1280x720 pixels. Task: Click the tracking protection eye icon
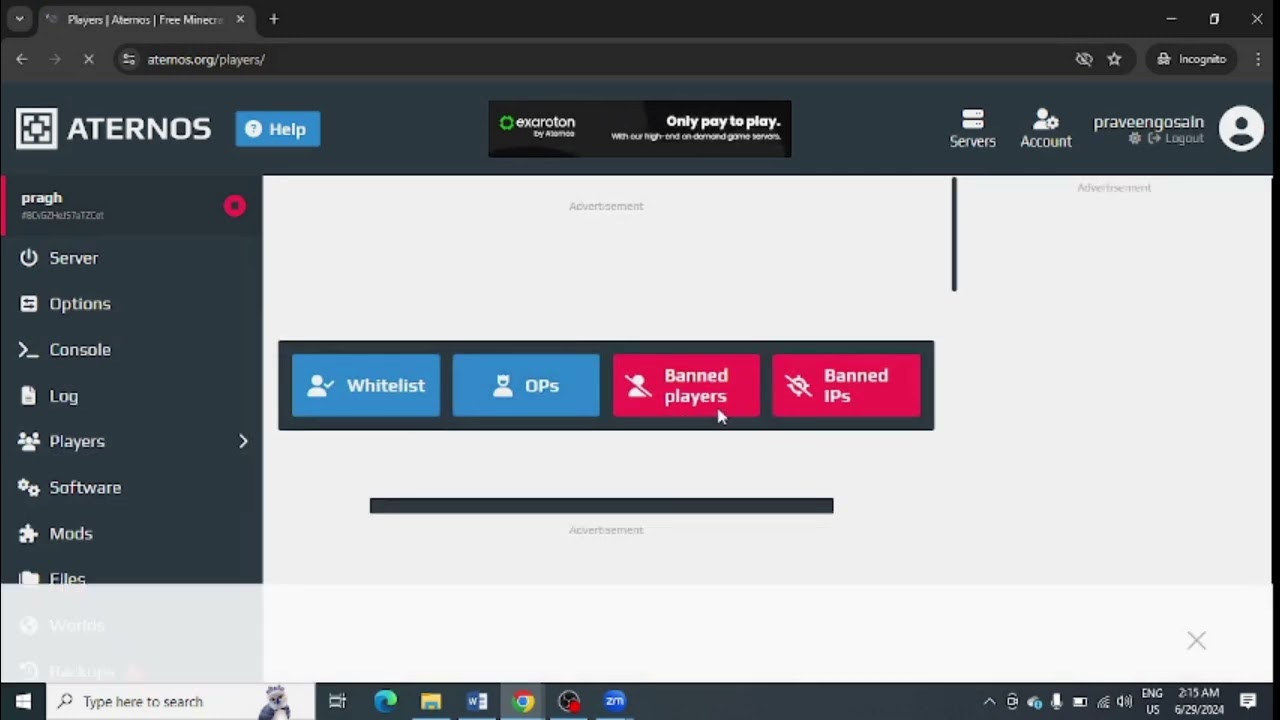pyautogui.click(x=1084, y=59)
